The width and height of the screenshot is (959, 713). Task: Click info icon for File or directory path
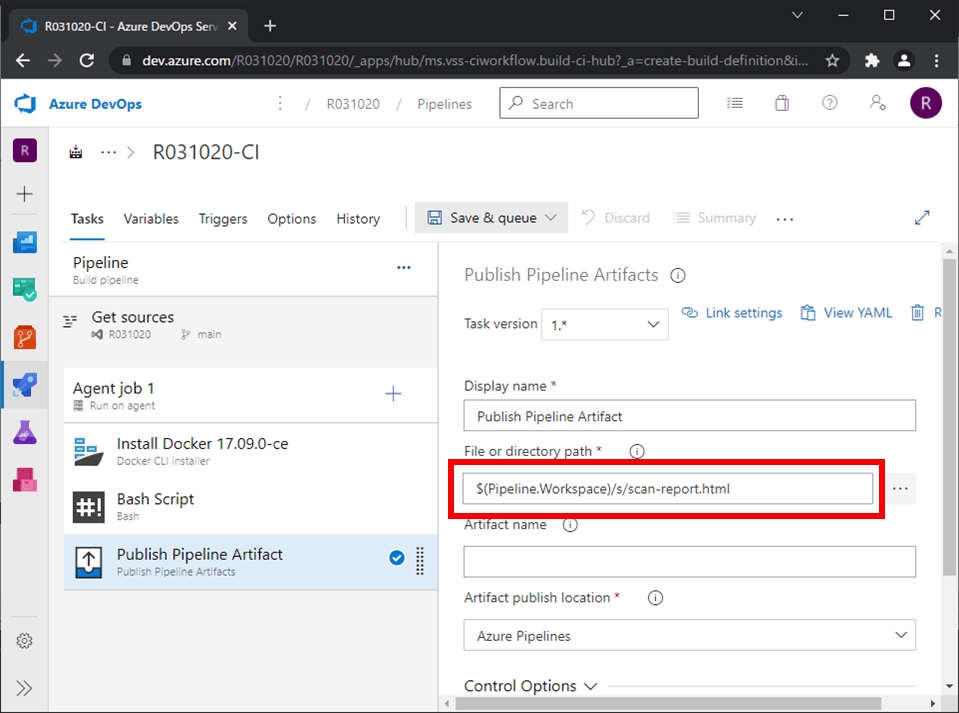pos(637,451)
